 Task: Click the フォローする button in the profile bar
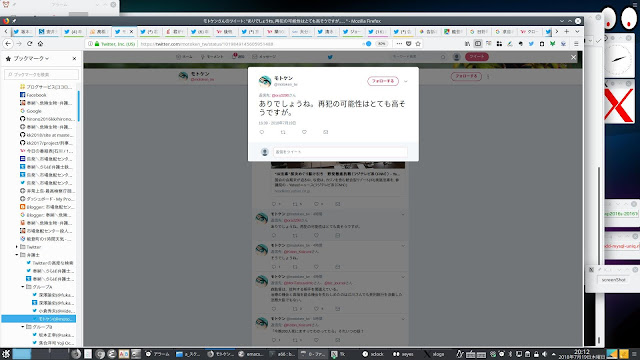(466, 76)
